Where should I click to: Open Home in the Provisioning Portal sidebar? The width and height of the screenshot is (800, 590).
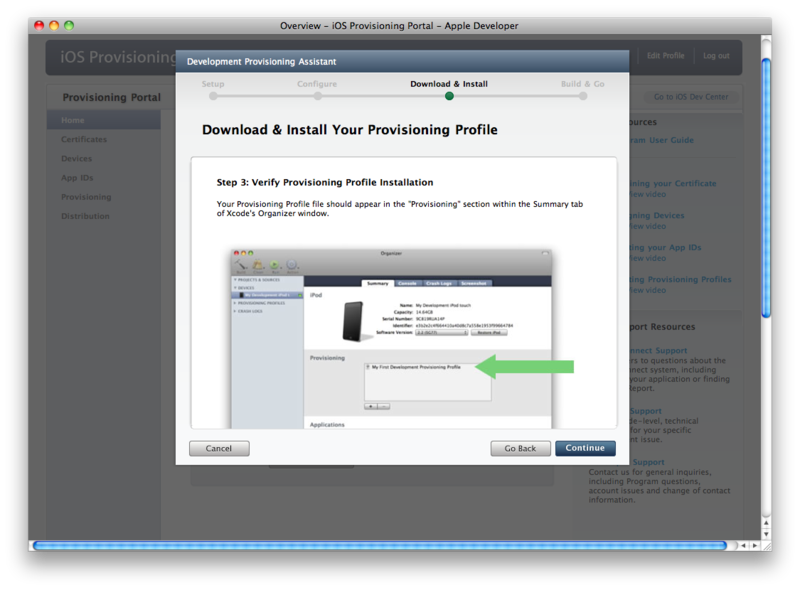coord(104,120)
